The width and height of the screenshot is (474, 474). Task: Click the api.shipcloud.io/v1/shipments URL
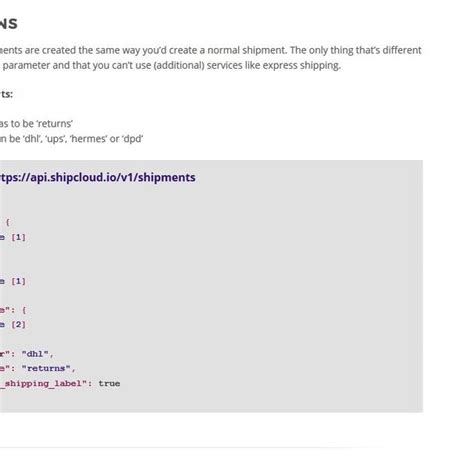97,177
